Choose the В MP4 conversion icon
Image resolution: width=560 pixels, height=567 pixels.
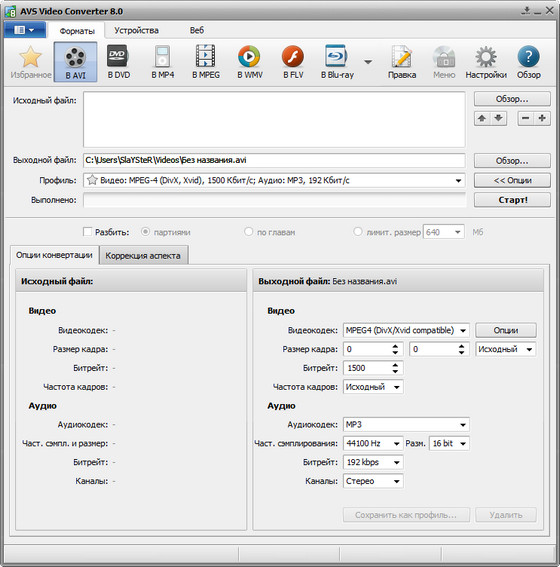click(162, 62)
